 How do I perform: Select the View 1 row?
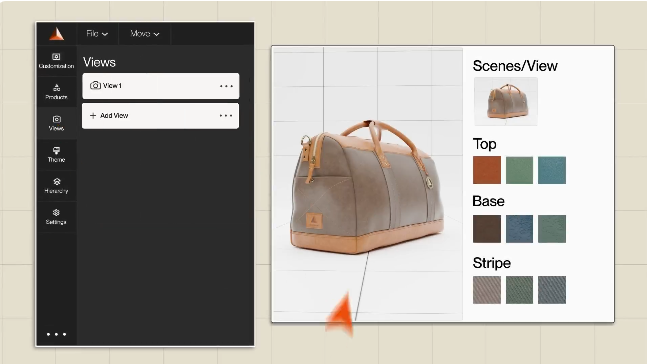[x=161, y=86]
